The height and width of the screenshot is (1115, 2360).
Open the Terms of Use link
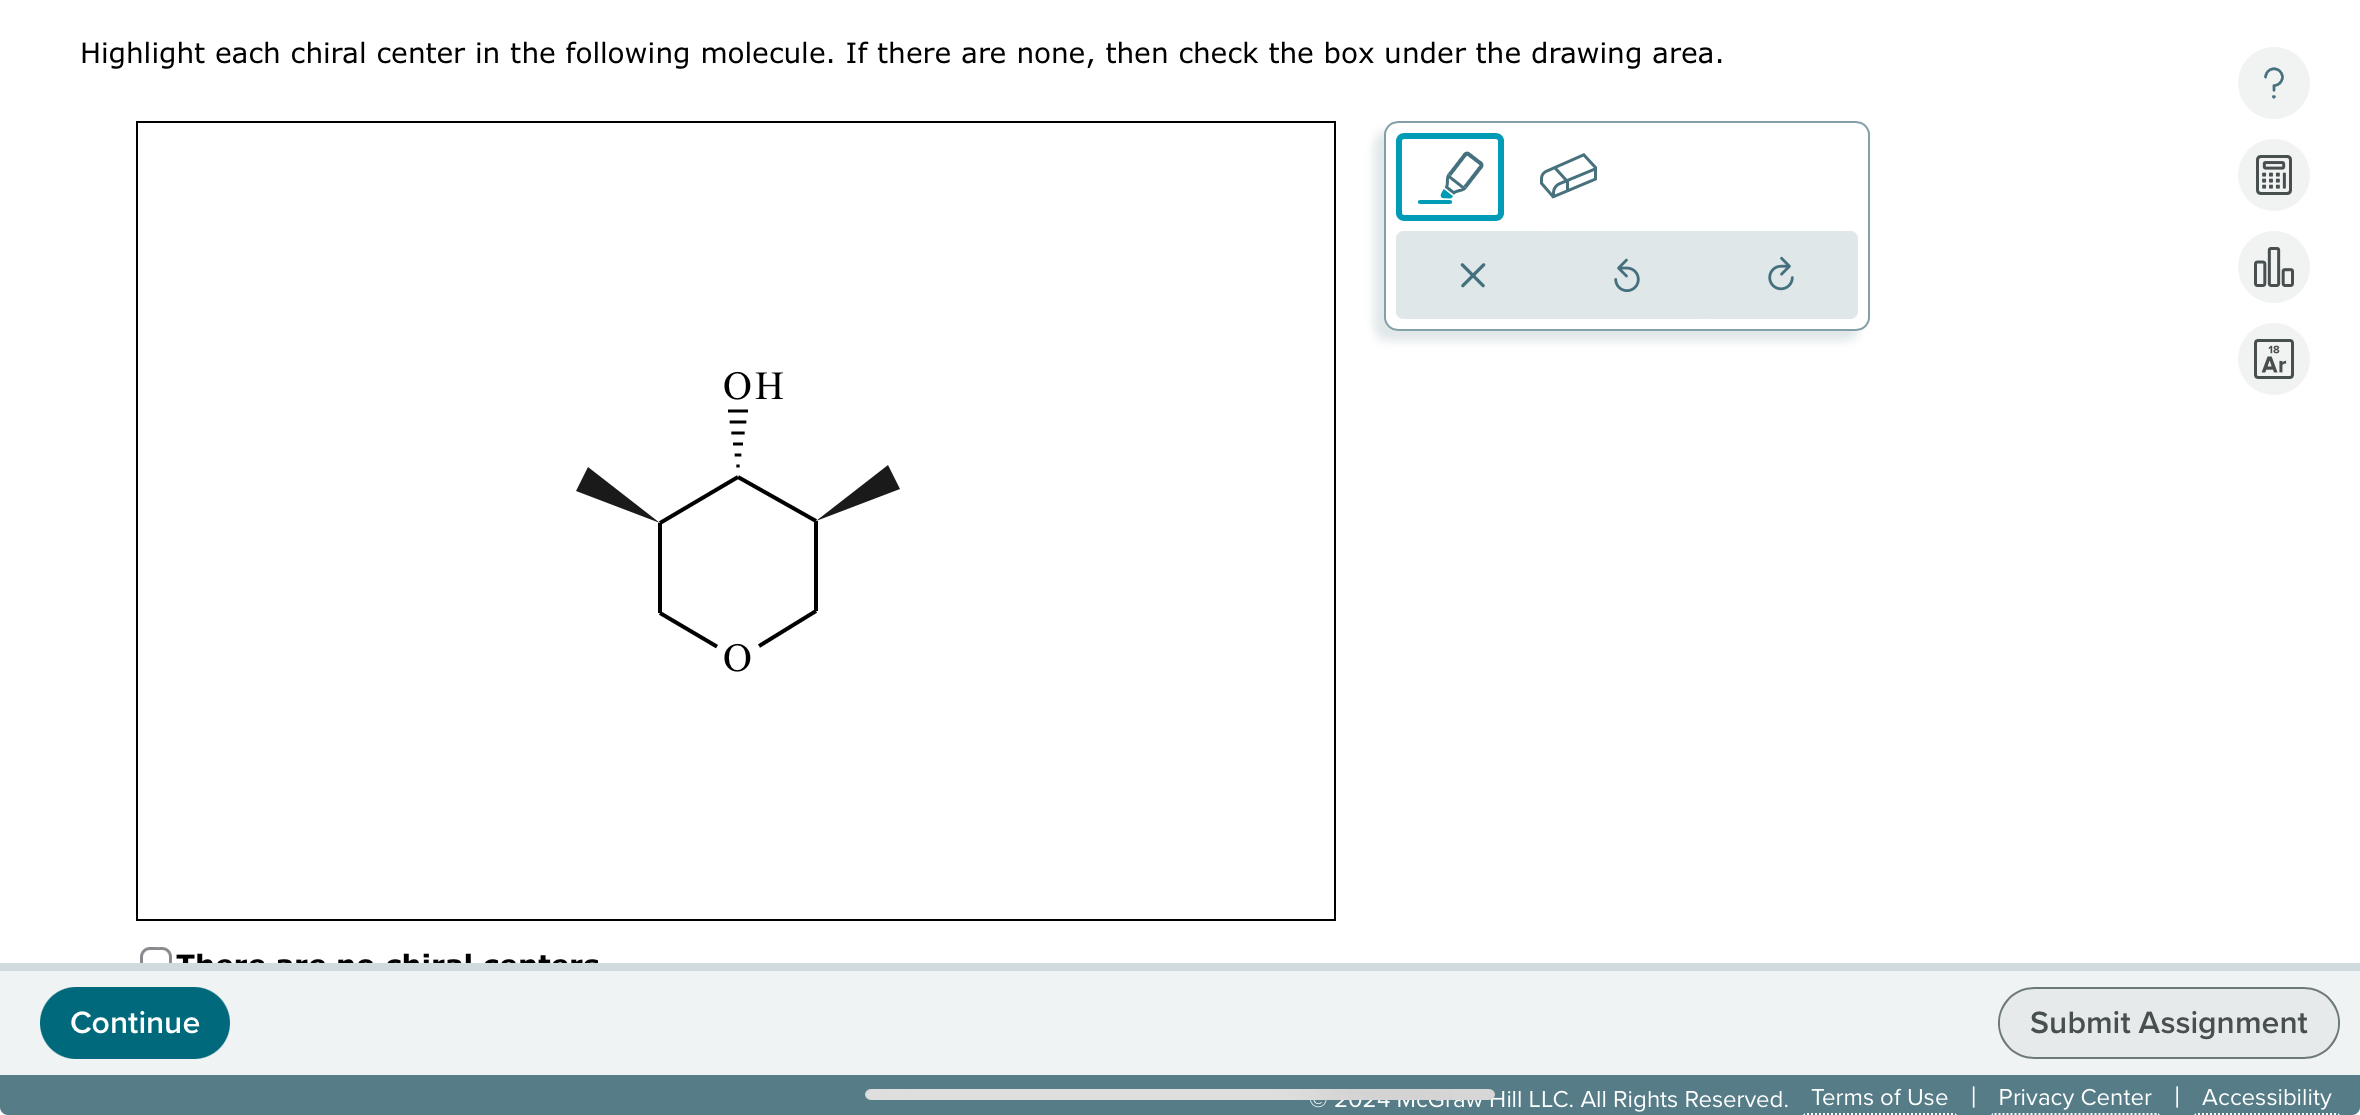pos(1879,1096)
